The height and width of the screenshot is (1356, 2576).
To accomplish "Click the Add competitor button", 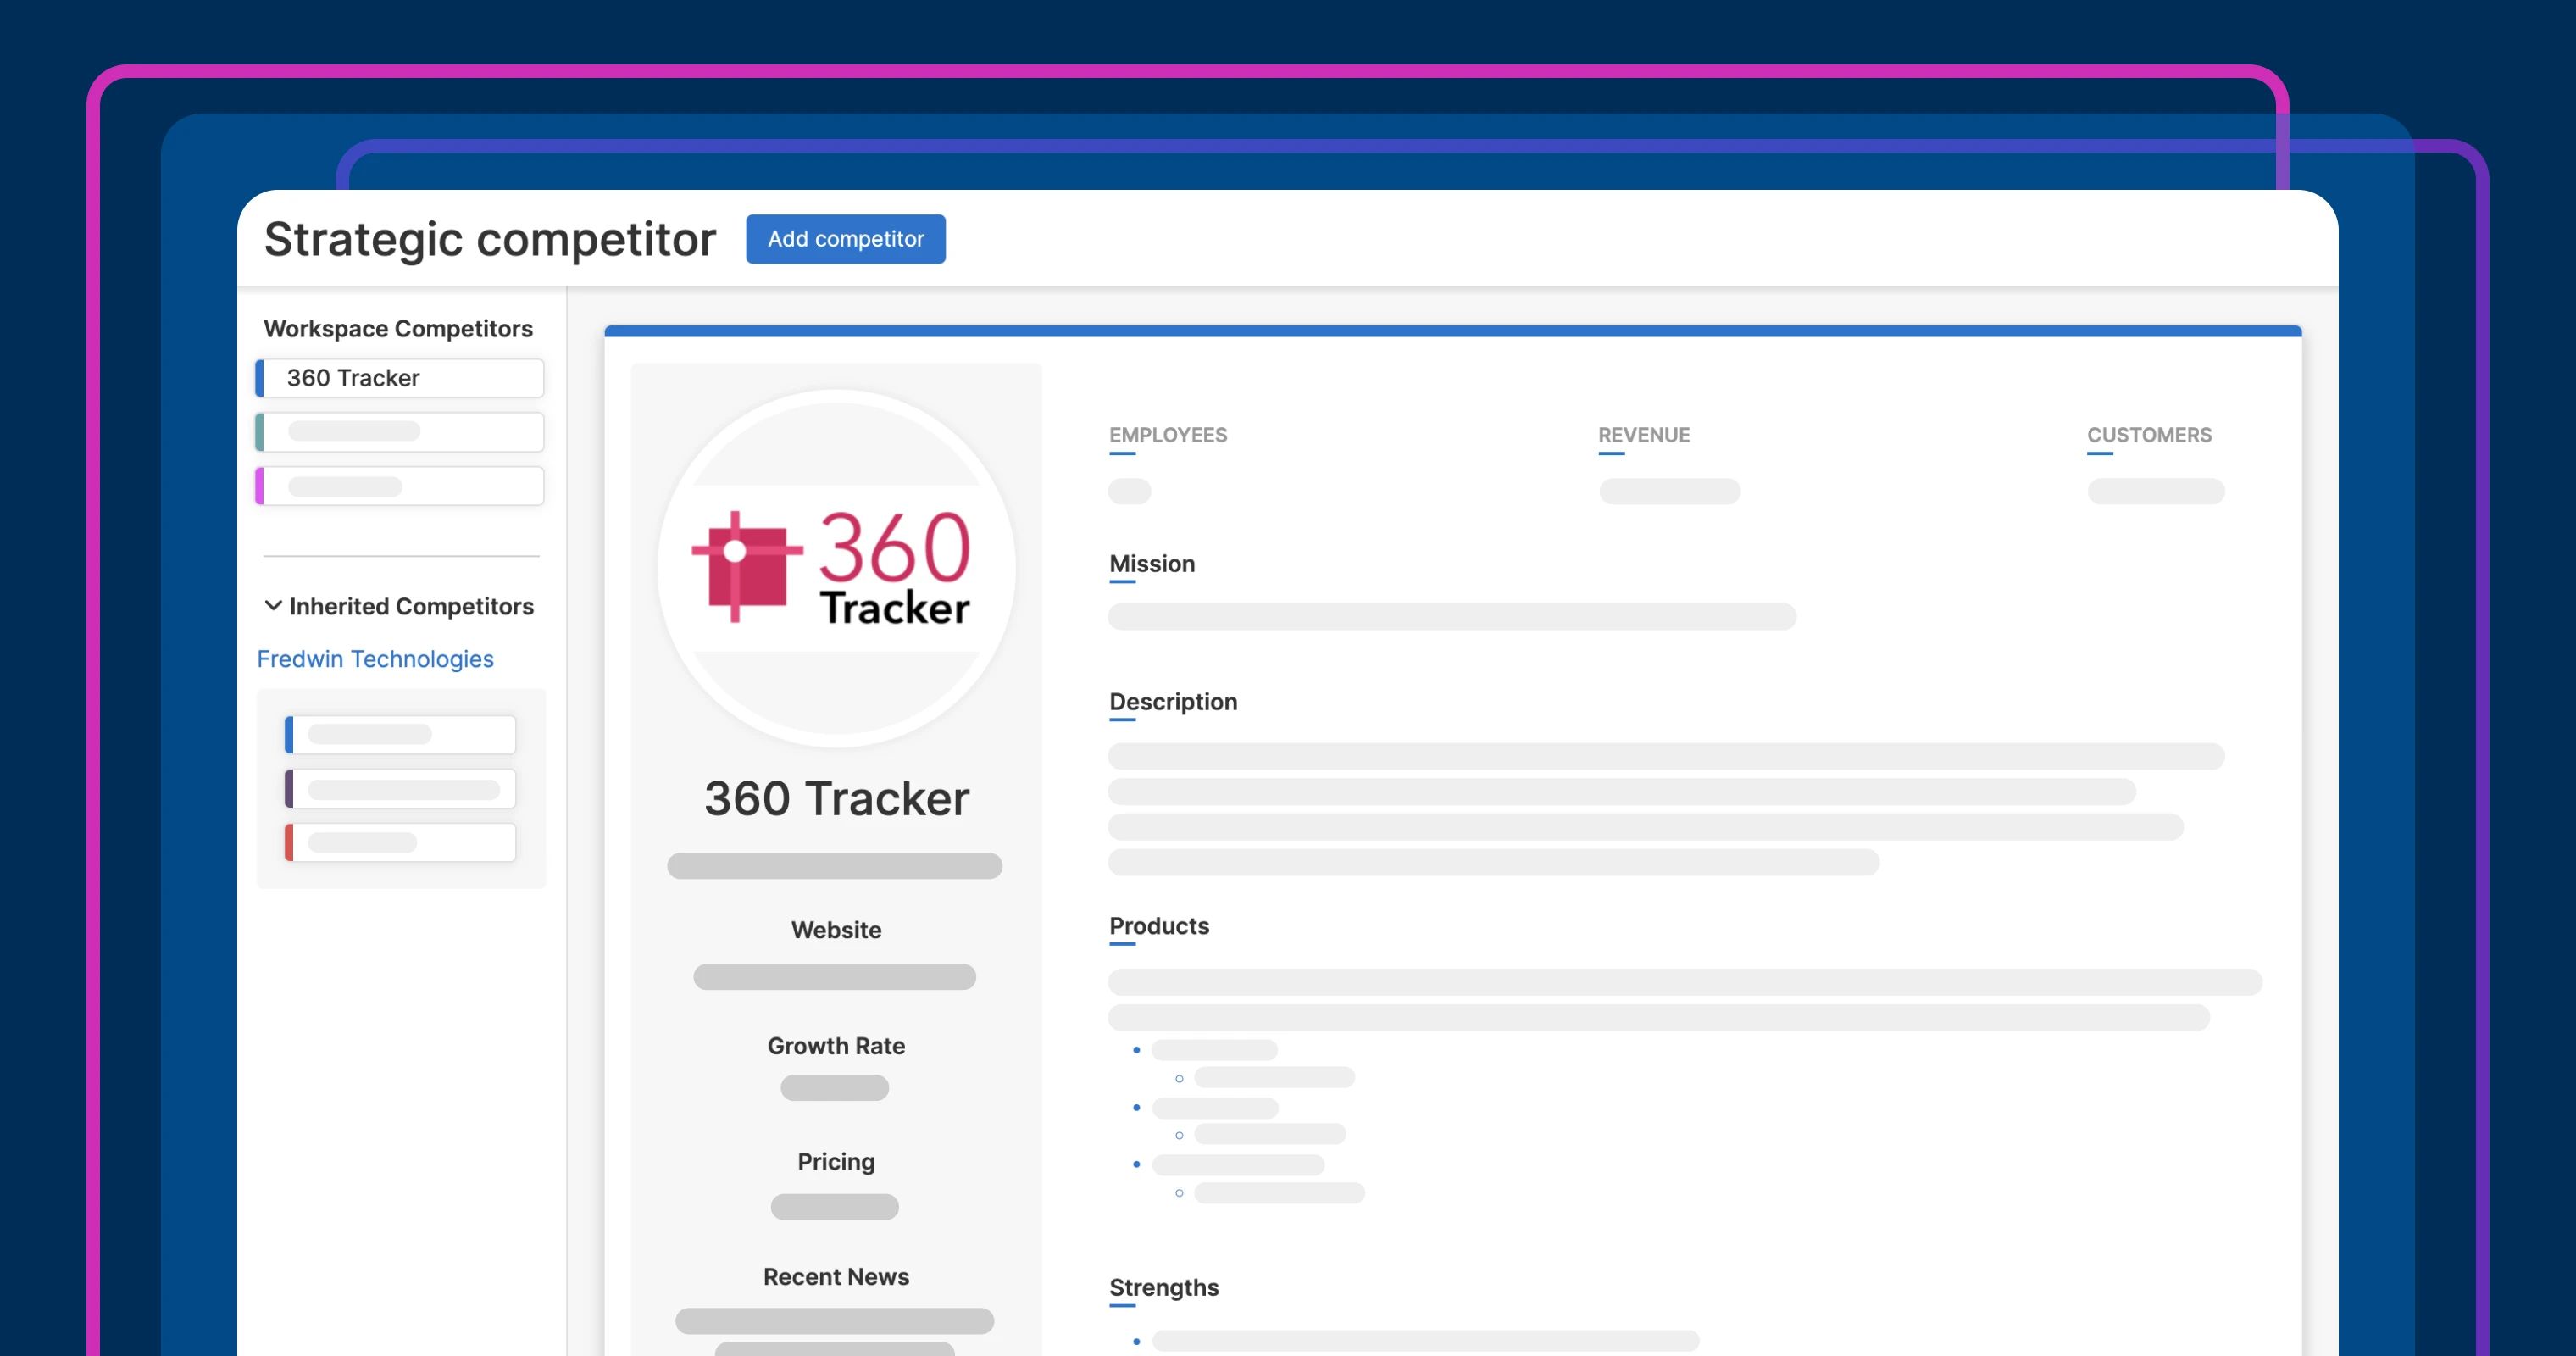I will click(845, 239).
